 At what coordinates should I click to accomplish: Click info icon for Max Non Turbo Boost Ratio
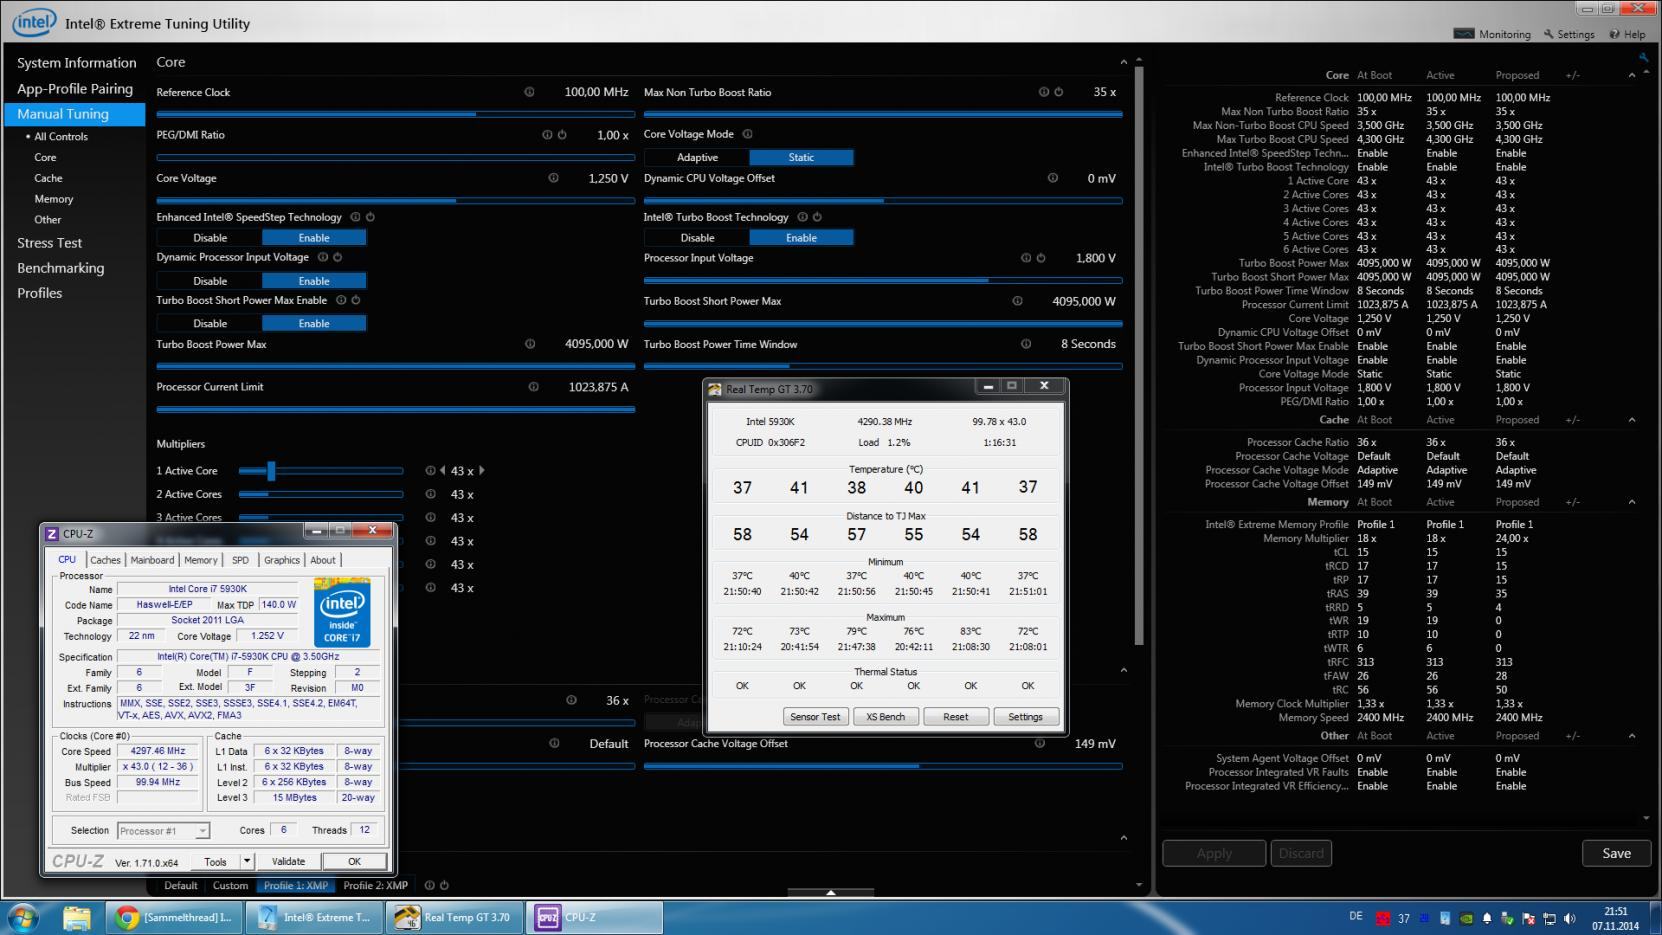pyautogui.click(x=1043, y=92)
